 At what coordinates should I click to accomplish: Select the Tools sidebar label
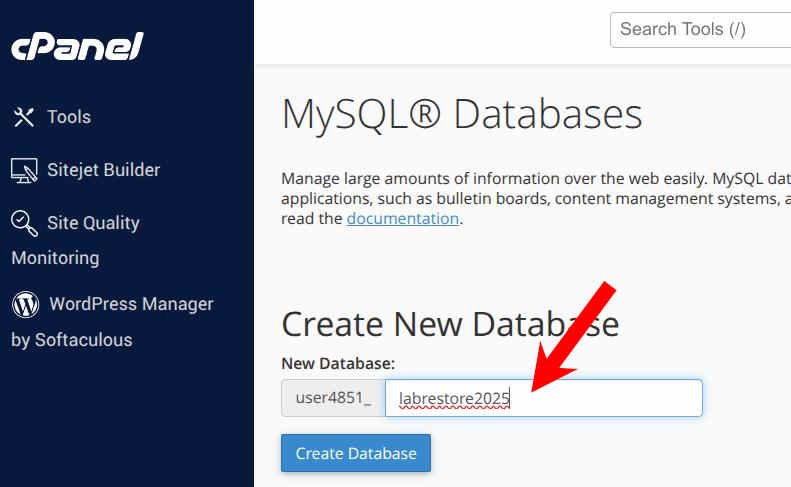(x=69, y=117)
